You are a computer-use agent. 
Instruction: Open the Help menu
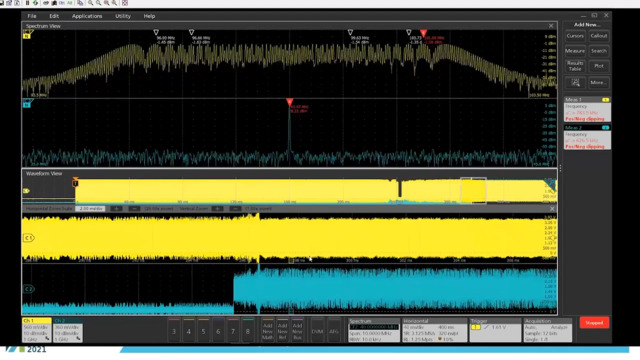(149, 16)
